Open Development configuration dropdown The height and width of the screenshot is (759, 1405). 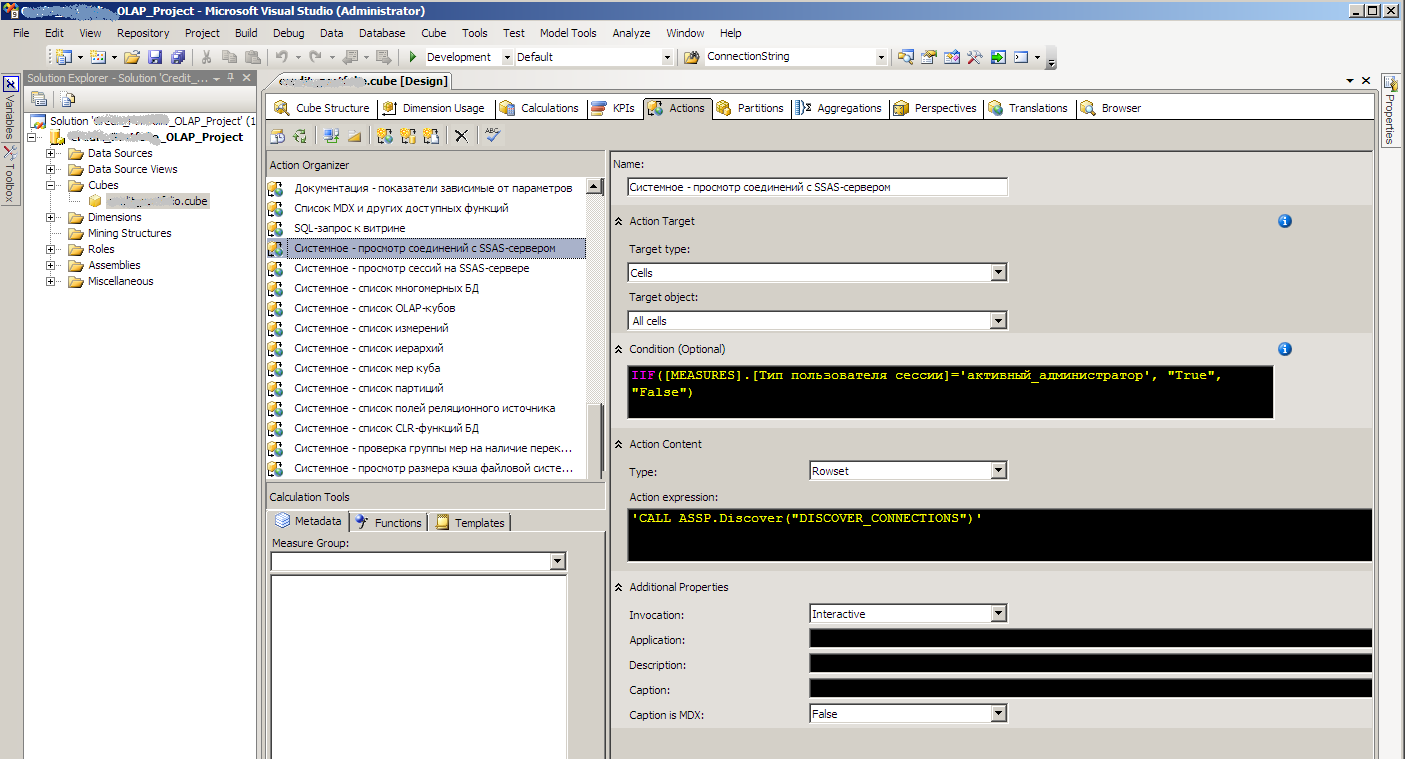coord(507,58)
